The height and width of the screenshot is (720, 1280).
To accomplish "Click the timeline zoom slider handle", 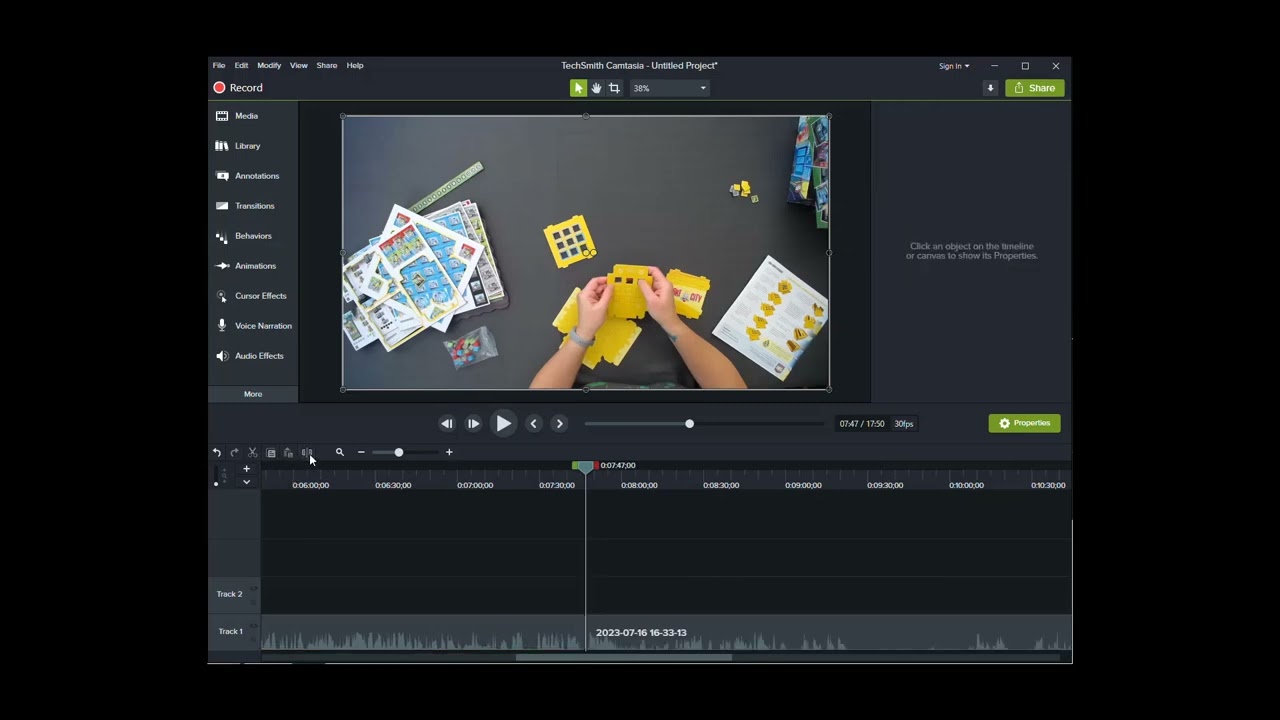I will (398, 453).
